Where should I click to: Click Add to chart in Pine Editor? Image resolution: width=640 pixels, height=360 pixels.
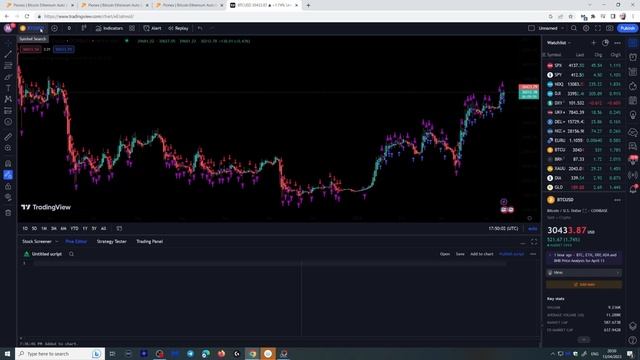coord(482,254)
